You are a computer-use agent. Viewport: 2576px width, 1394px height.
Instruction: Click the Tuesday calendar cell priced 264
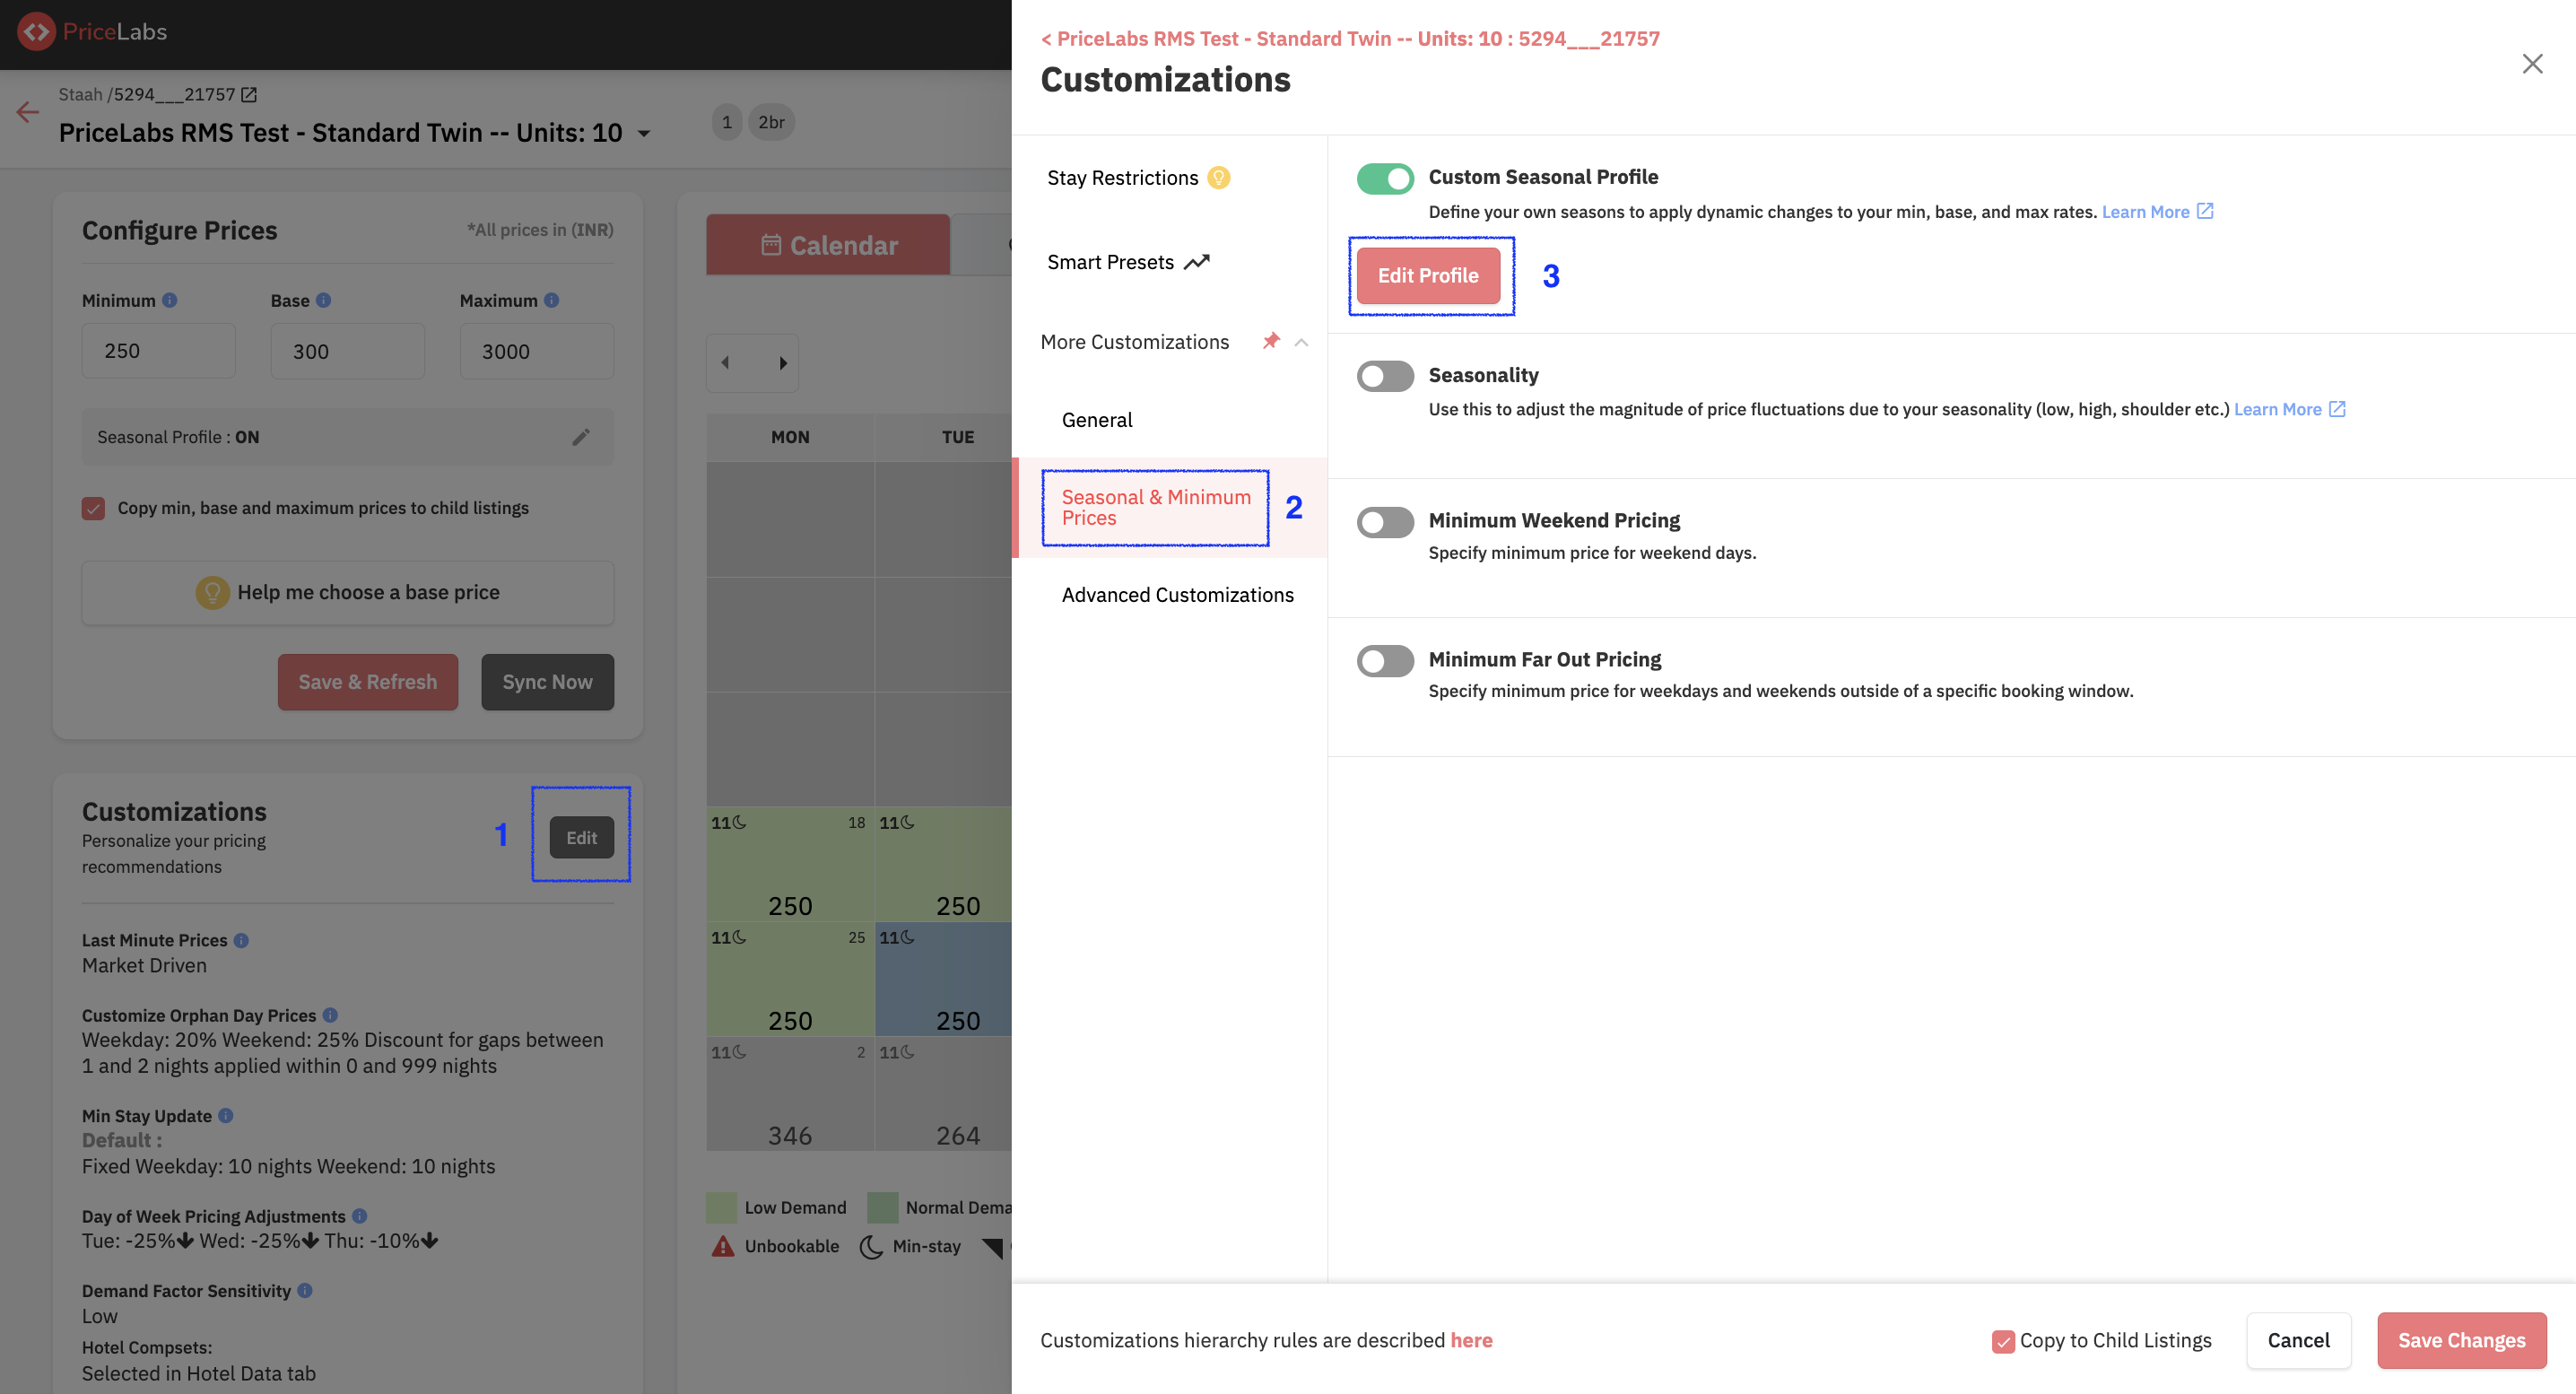click(x=943, y=1094)
